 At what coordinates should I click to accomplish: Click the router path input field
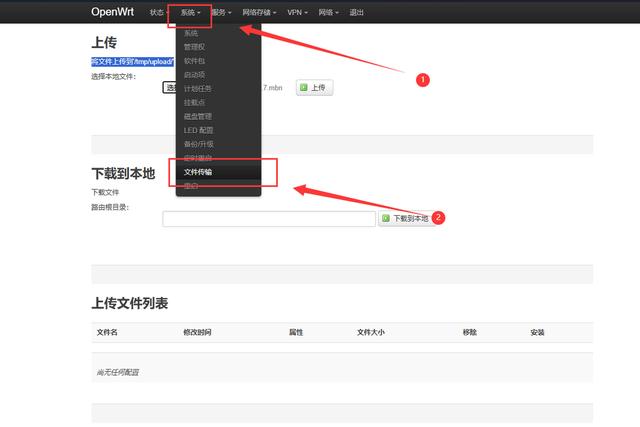tap(269, 219)
